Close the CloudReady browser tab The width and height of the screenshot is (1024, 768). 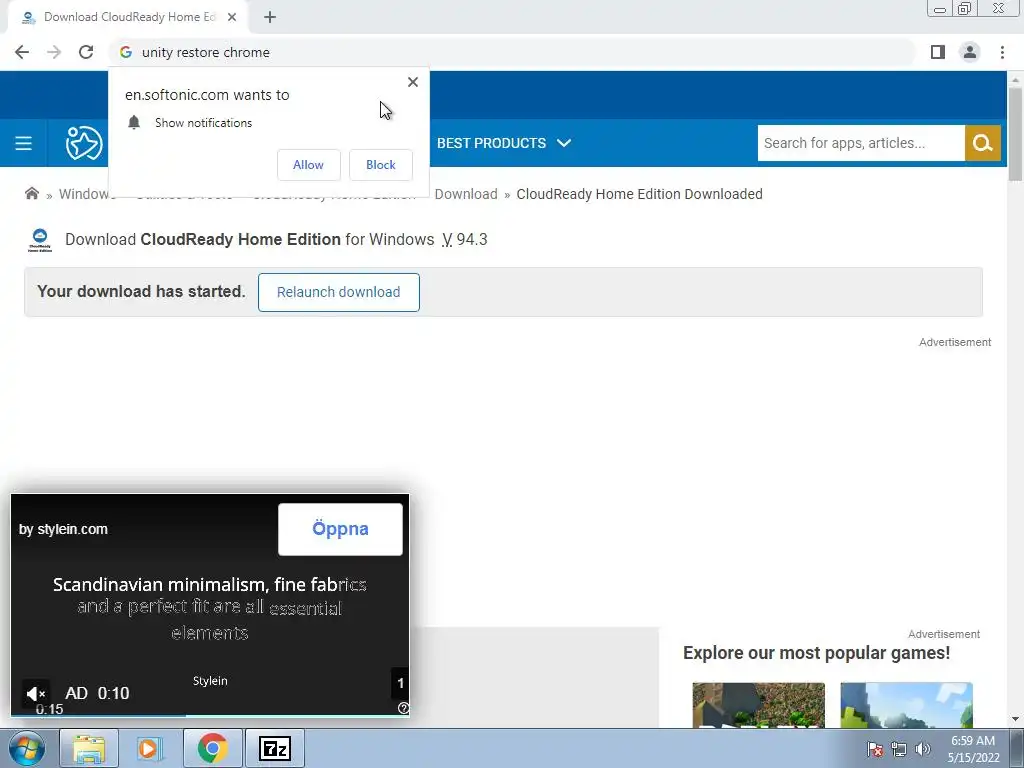[232, 18]
